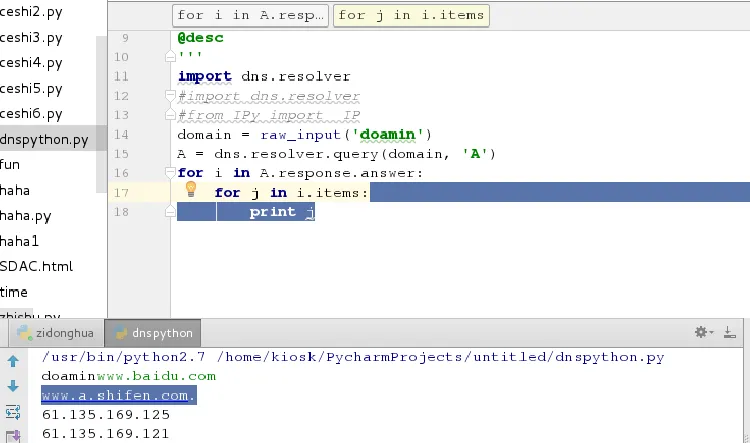750x443 pixels.
Task: Click dns.resolver.query call on line 15
Action: (297, 154)
